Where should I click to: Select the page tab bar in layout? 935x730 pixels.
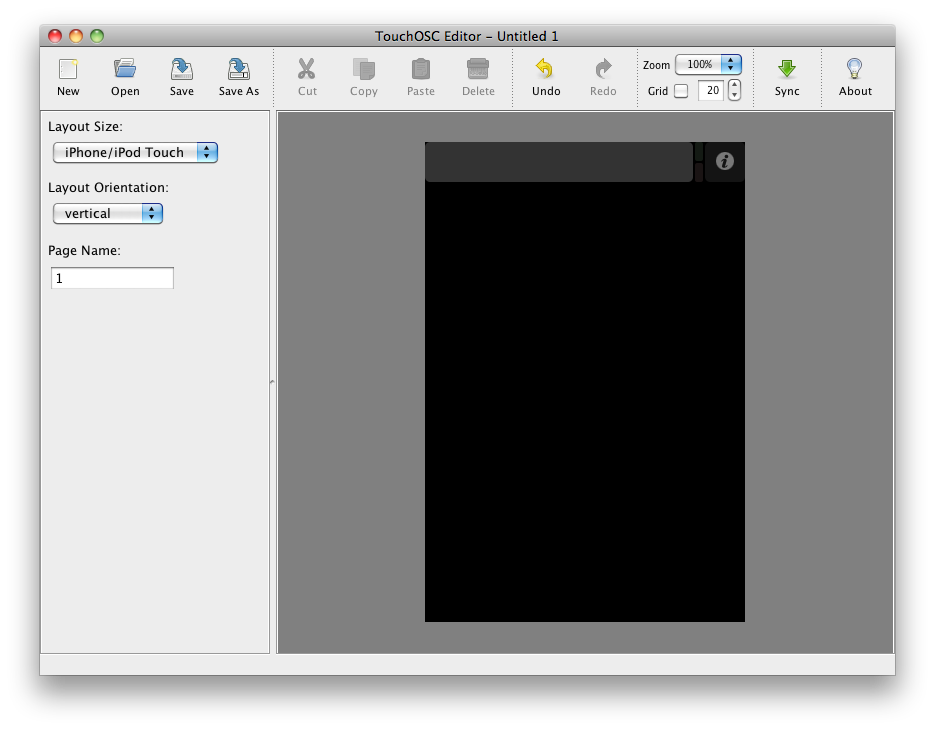558,162
